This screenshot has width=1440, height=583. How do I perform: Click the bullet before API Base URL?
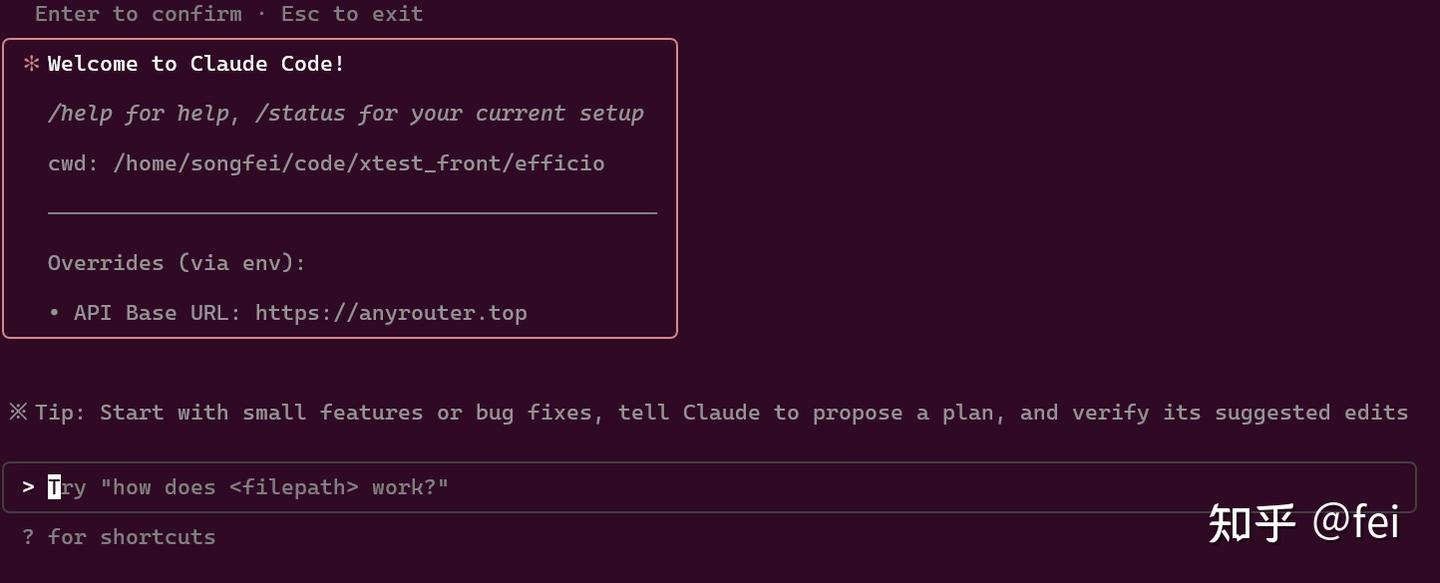pos(55,313)
